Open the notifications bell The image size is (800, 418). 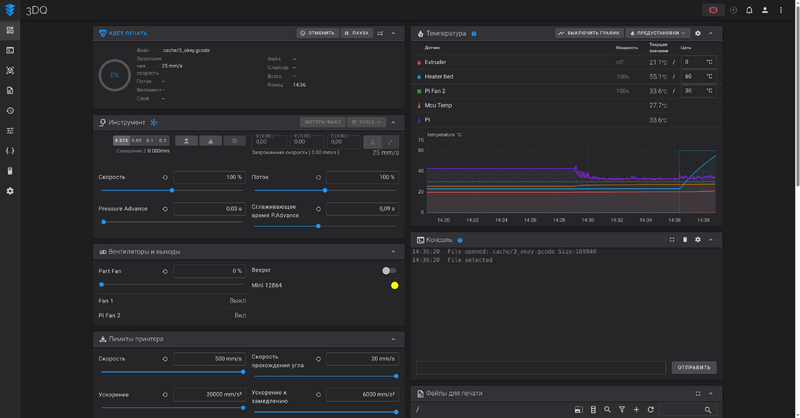[749, 10]
